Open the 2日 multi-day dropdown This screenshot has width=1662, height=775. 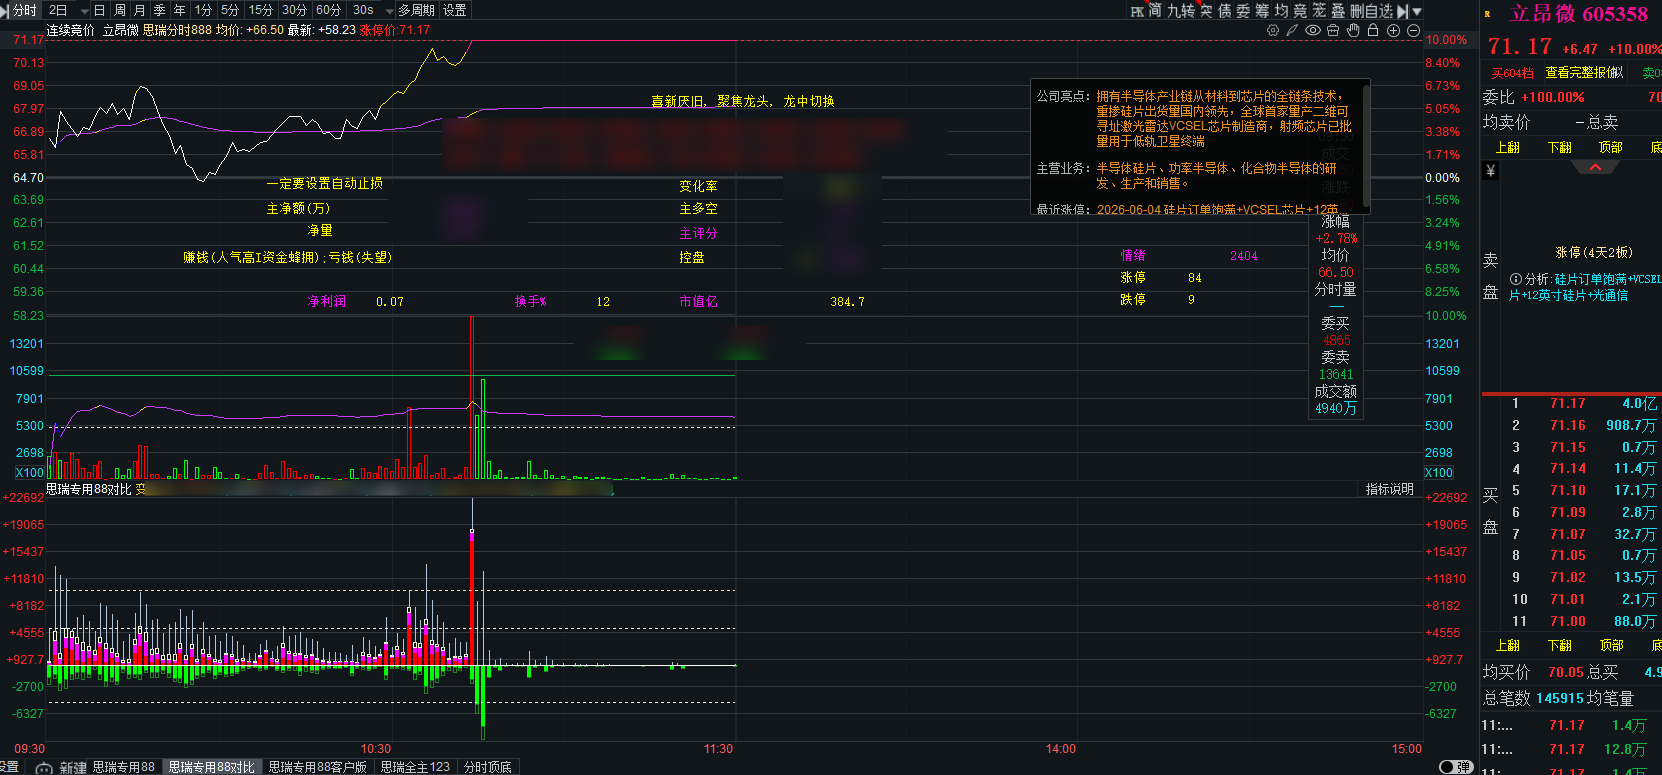click(x=68, y=10)
